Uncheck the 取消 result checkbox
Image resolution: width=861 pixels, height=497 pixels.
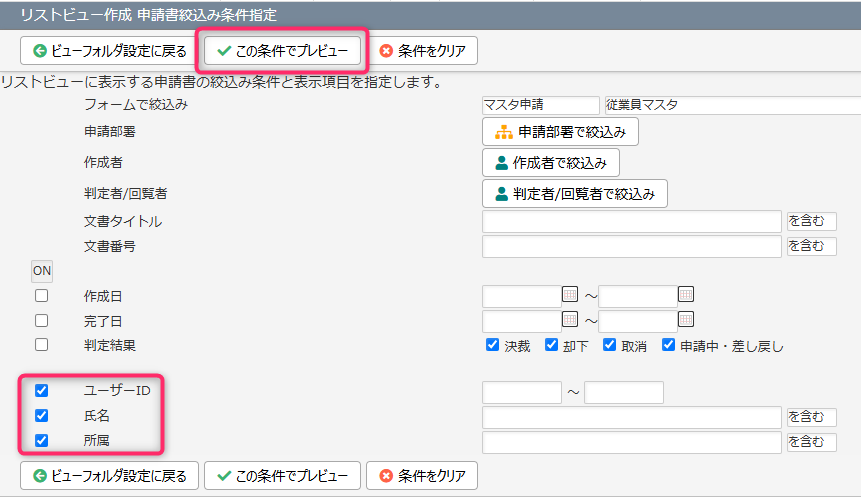[x=610, y=345]
